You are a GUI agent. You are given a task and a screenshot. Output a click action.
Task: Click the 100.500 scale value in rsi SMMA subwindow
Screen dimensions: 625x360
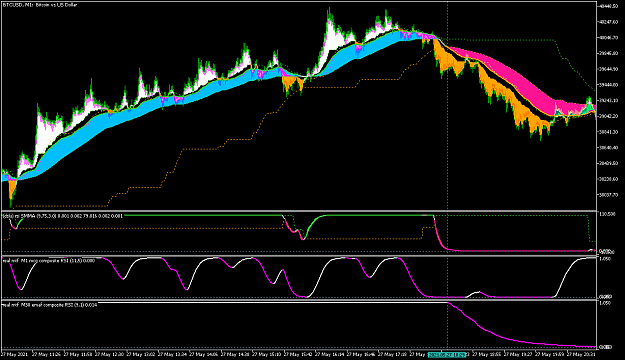[607, 214]
